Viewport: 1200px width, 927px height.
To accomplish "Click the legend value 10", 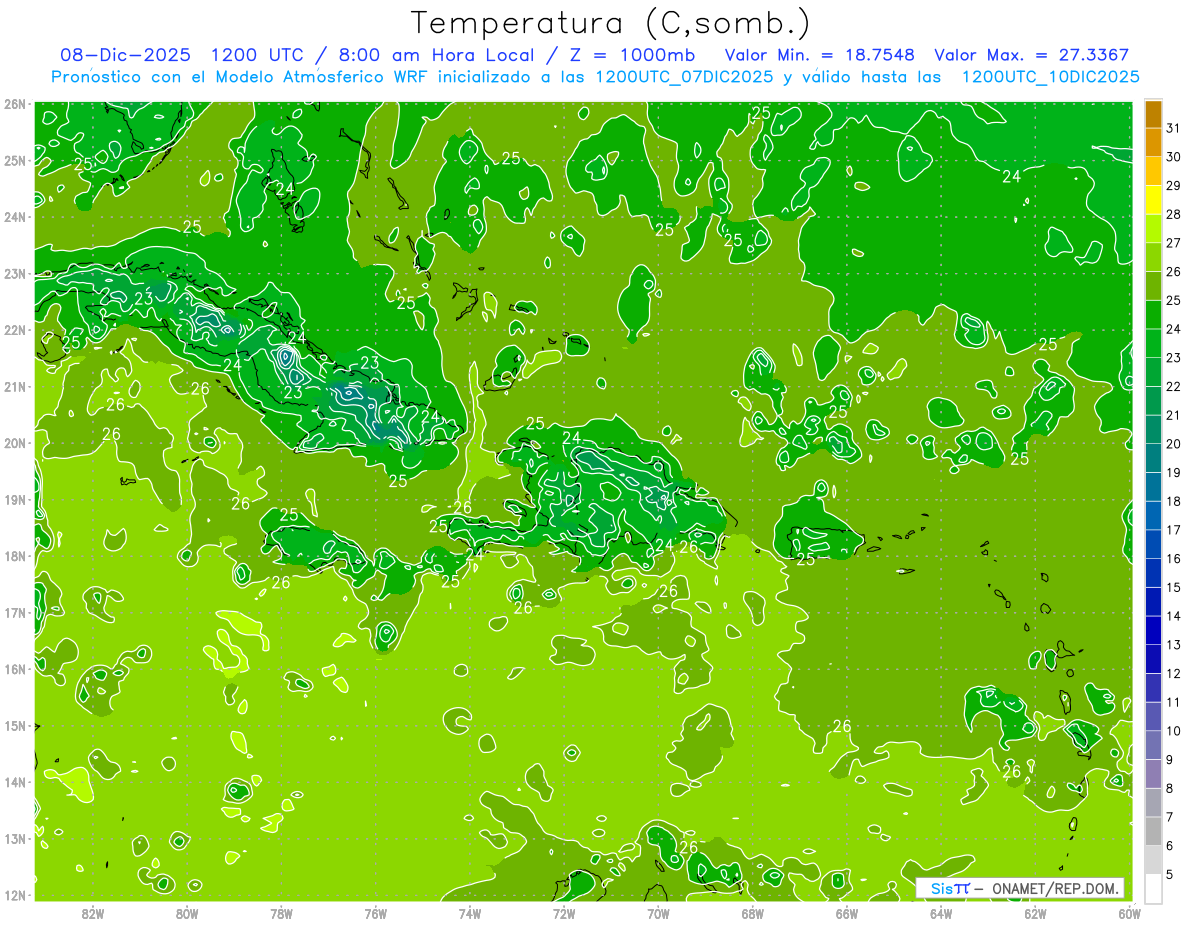I will (x=1173, y=731).
